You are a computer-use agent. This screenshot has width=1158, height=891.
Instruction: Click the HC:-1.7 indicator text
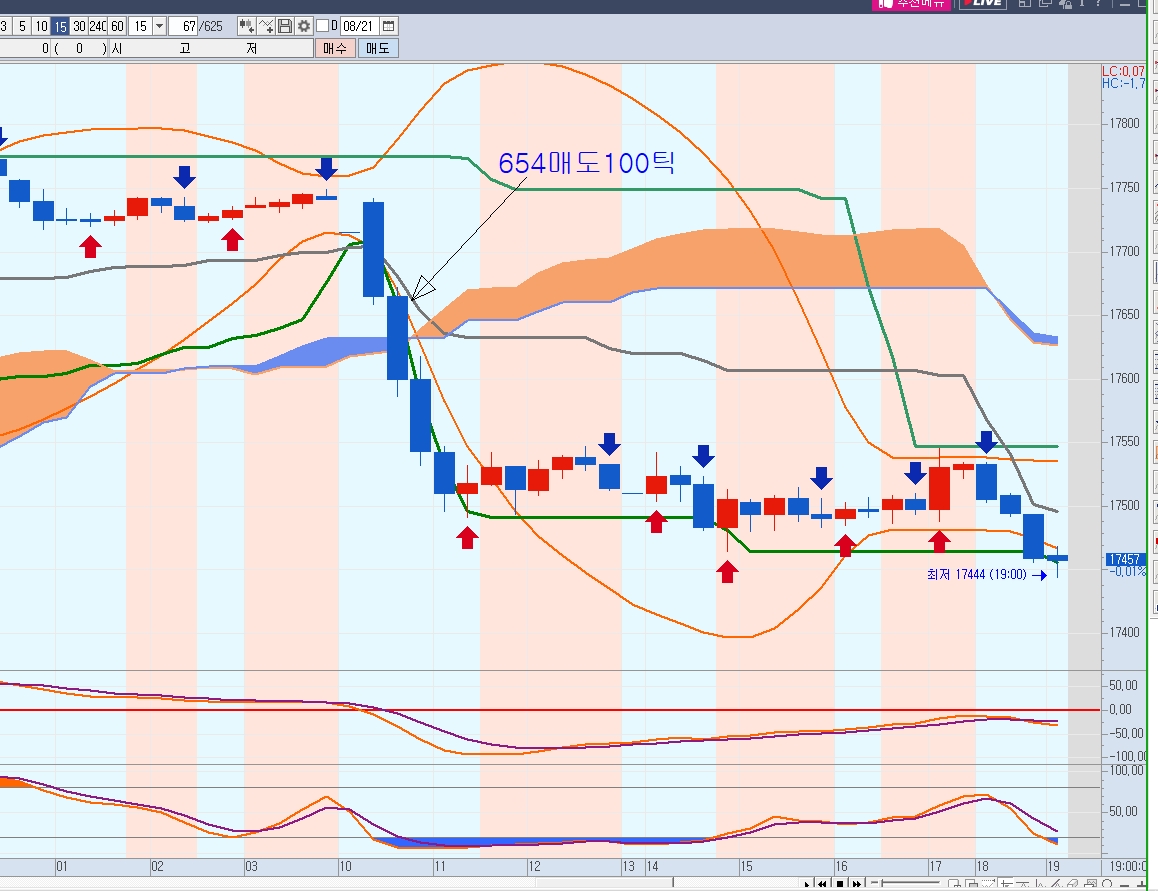(1123, 83)
